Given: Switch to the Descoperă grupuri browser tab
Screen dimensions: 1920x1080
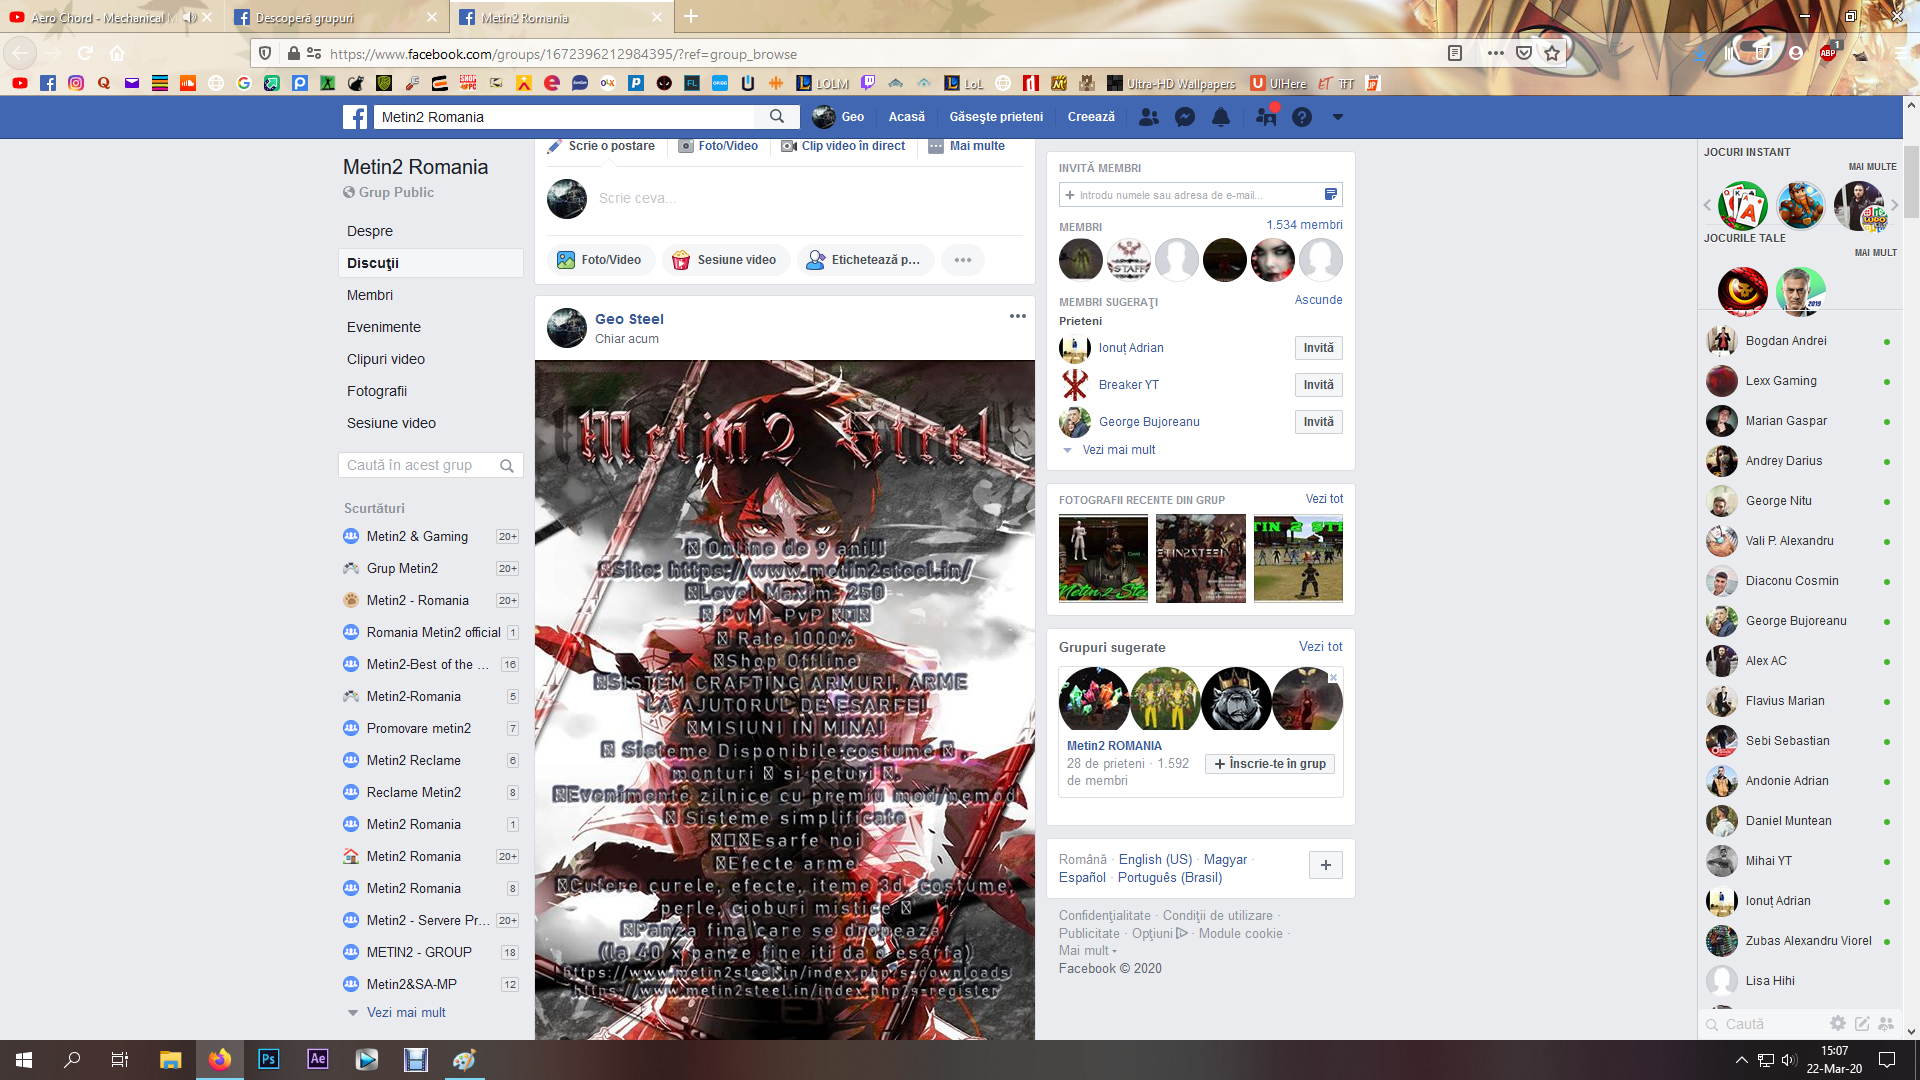Looking at the screenshot, I should click(305, 17).
